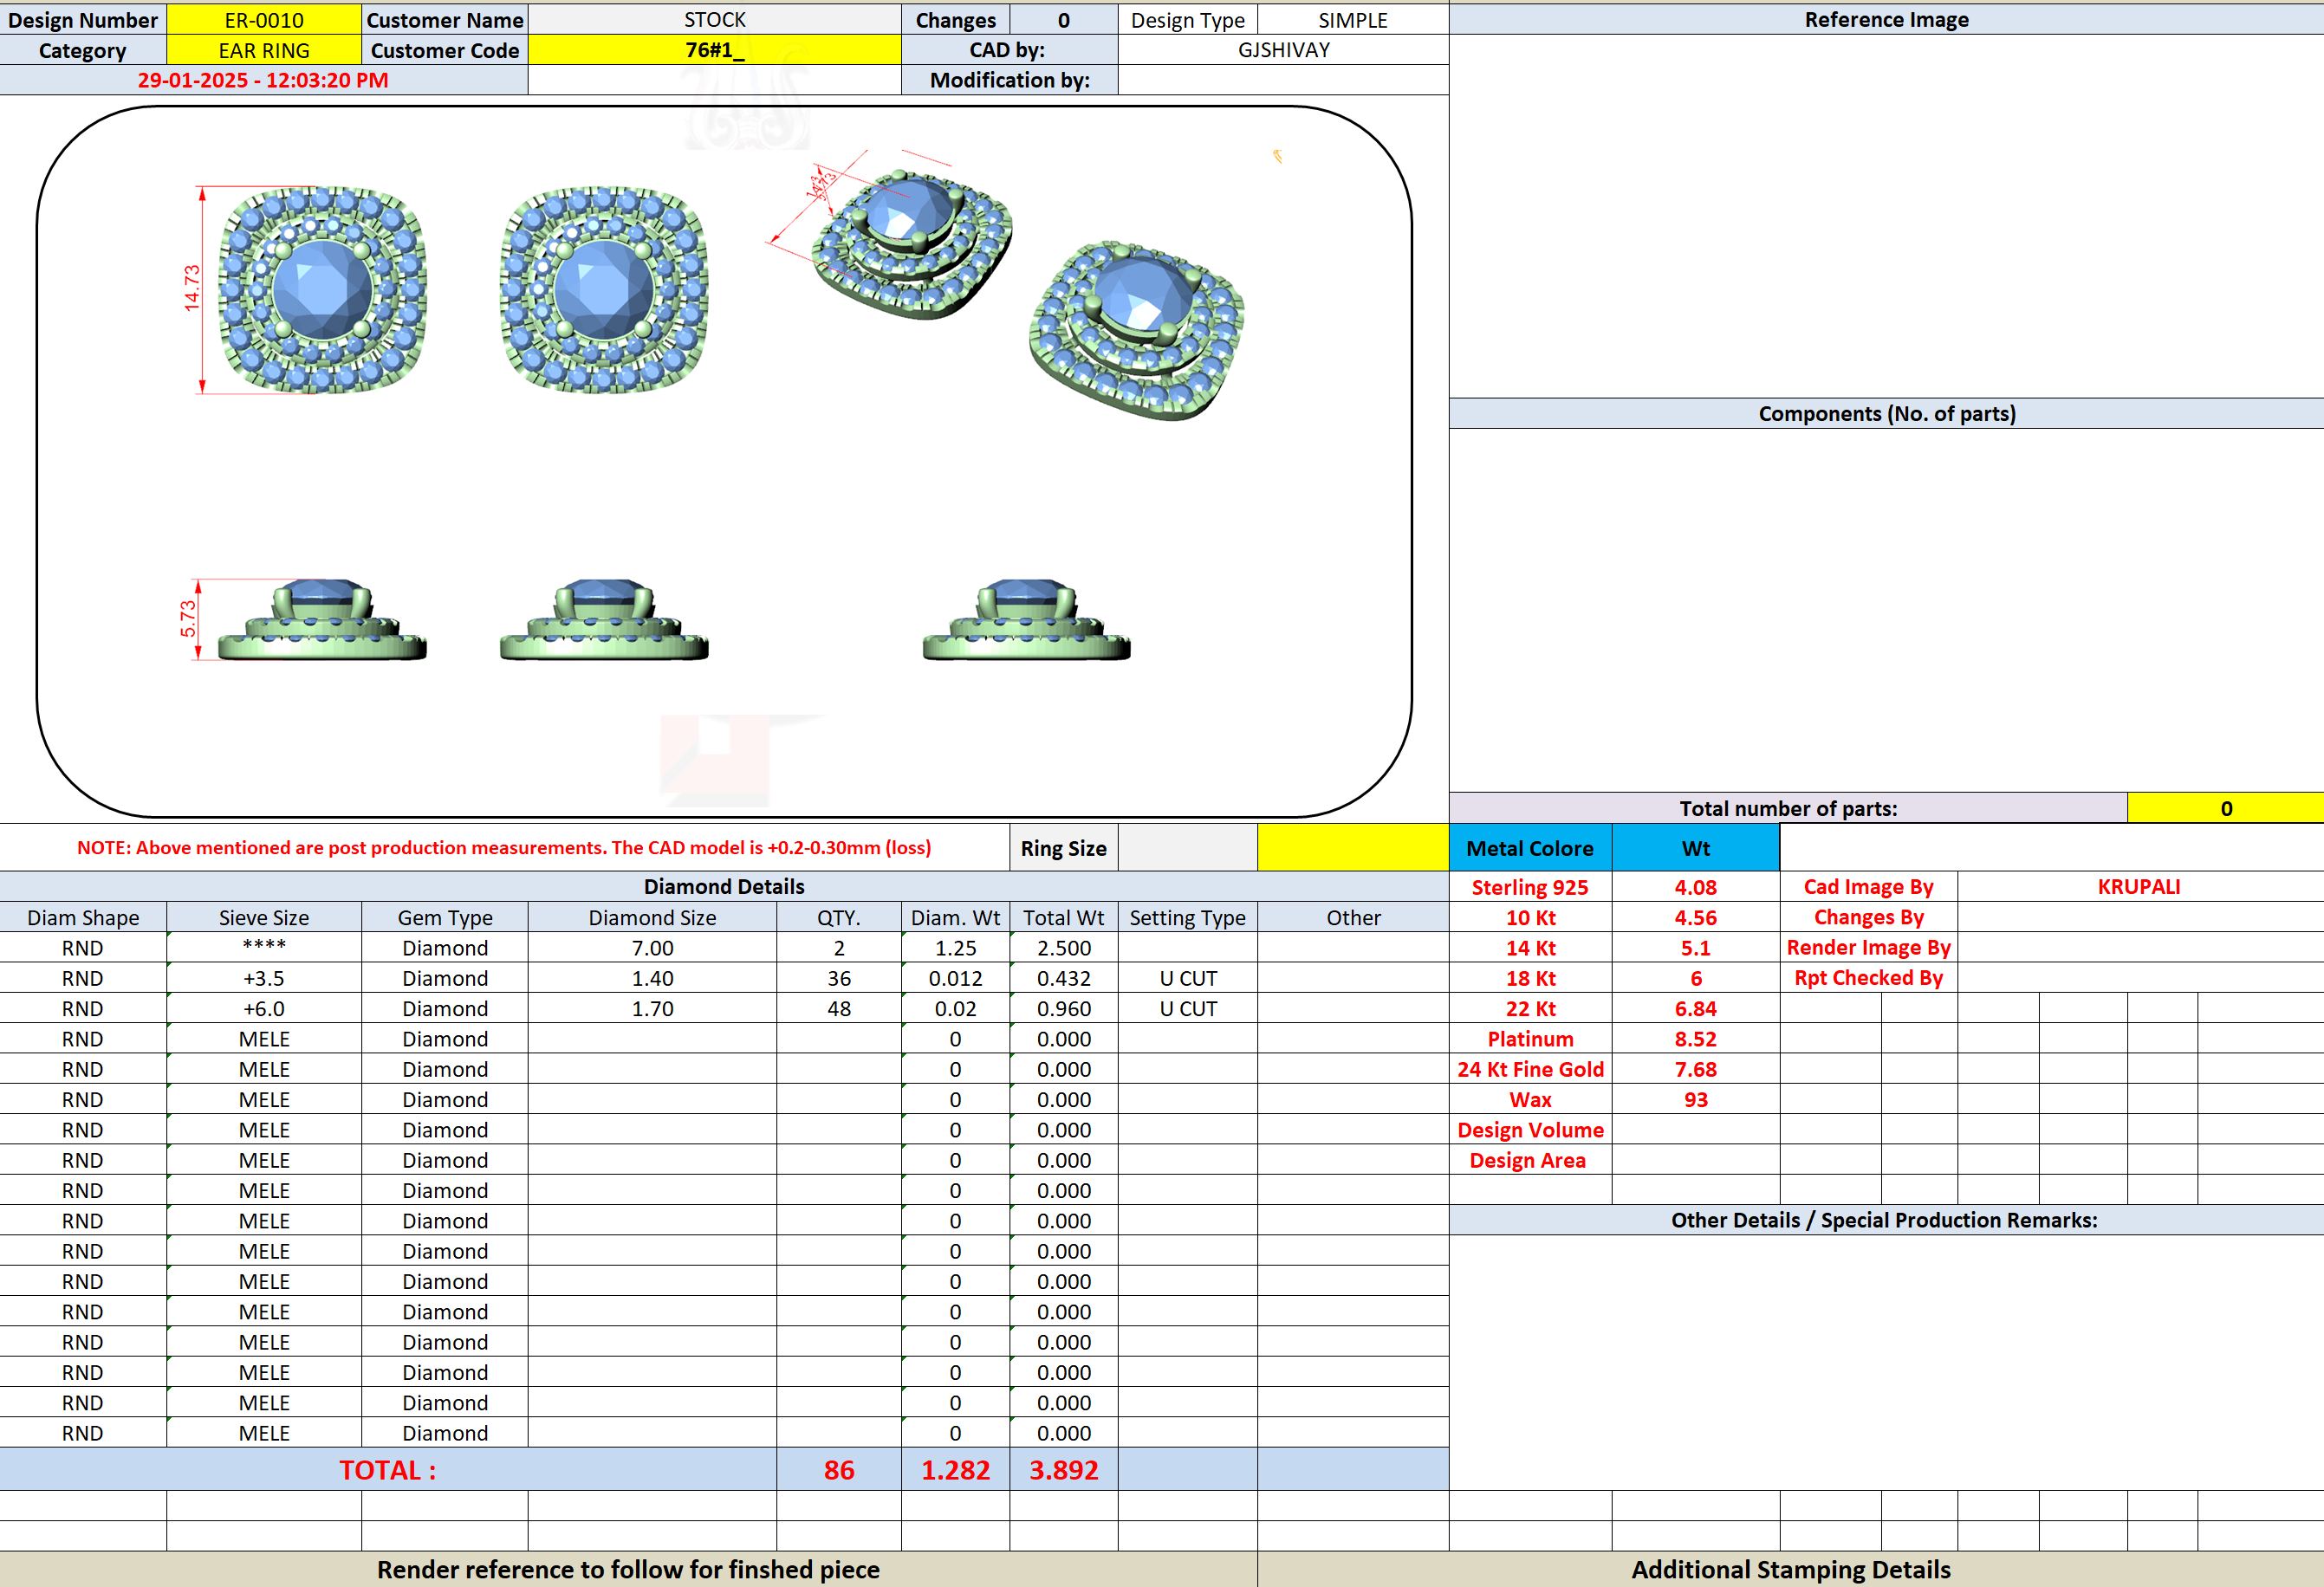The width and height of the screenshot is (2324, 1587).
Task: Select the Additional Stamping Details header
Action: pyautogui.click(x=1790, y=1569)
